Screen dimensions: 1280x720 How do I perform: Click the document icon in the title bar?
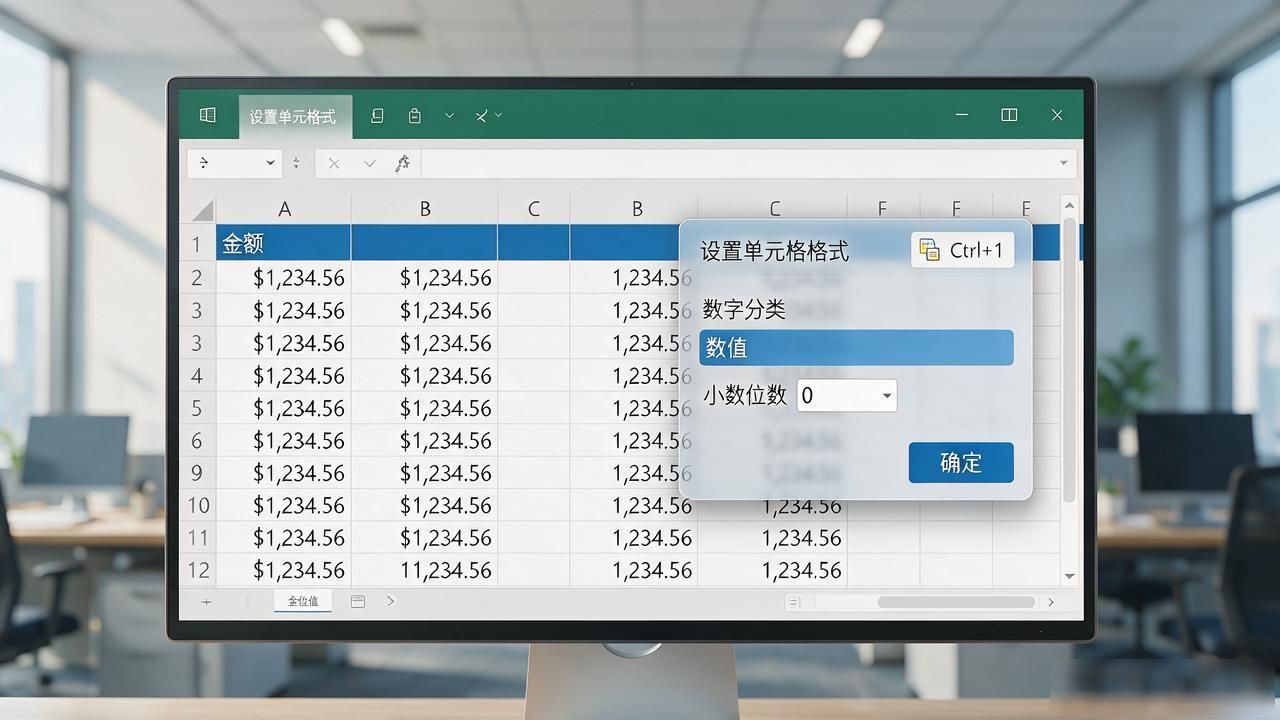(377, 116)
